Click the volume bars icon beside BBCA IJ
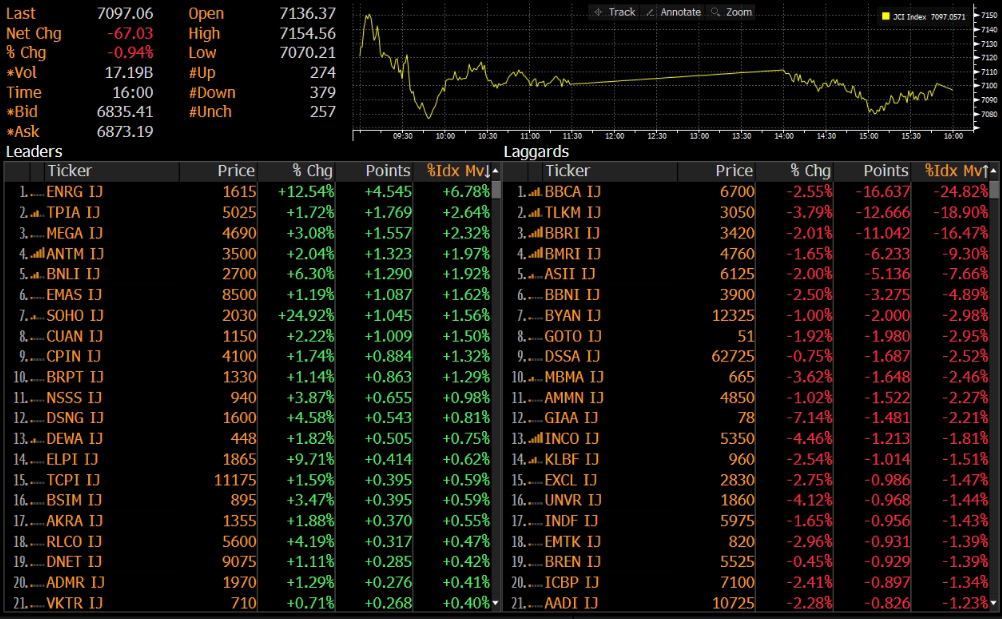1002x619 pixels. [535, 192]
